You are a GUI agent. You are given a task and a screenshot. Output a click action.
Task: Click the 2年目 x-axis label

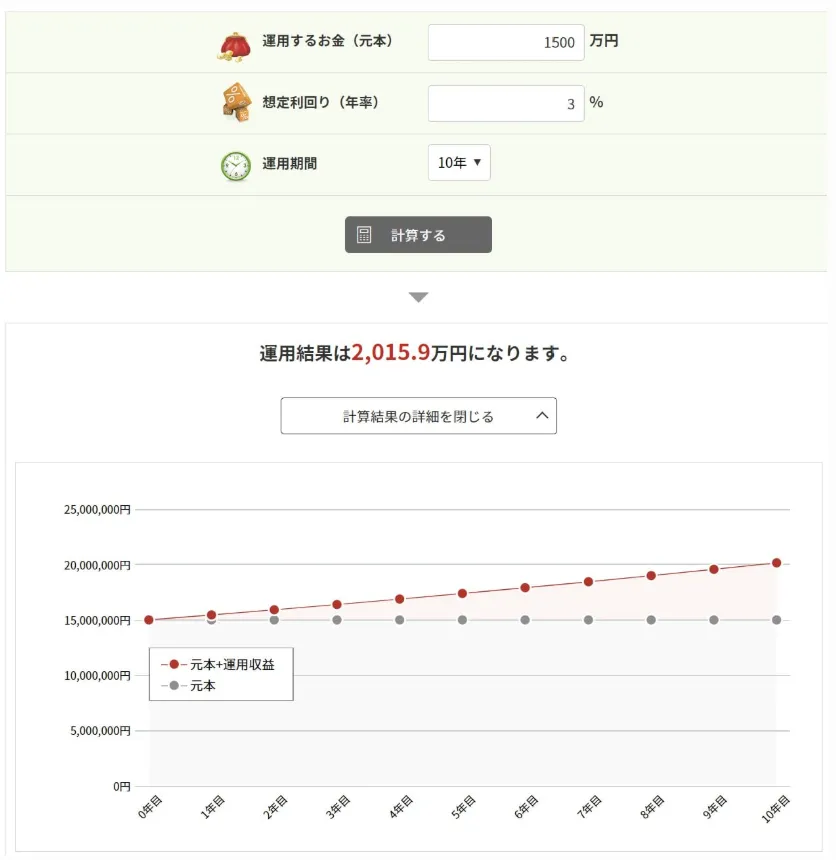(x=276, y=807)
